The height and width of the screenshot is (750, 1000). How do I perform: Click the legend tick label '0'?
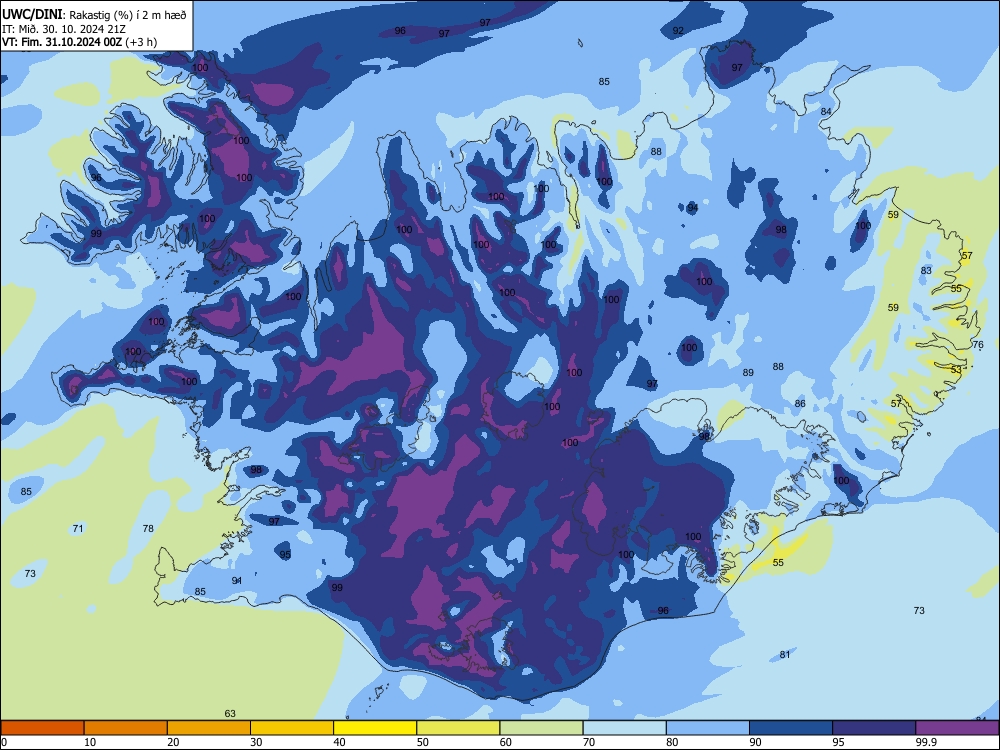(x=4, y=742)
